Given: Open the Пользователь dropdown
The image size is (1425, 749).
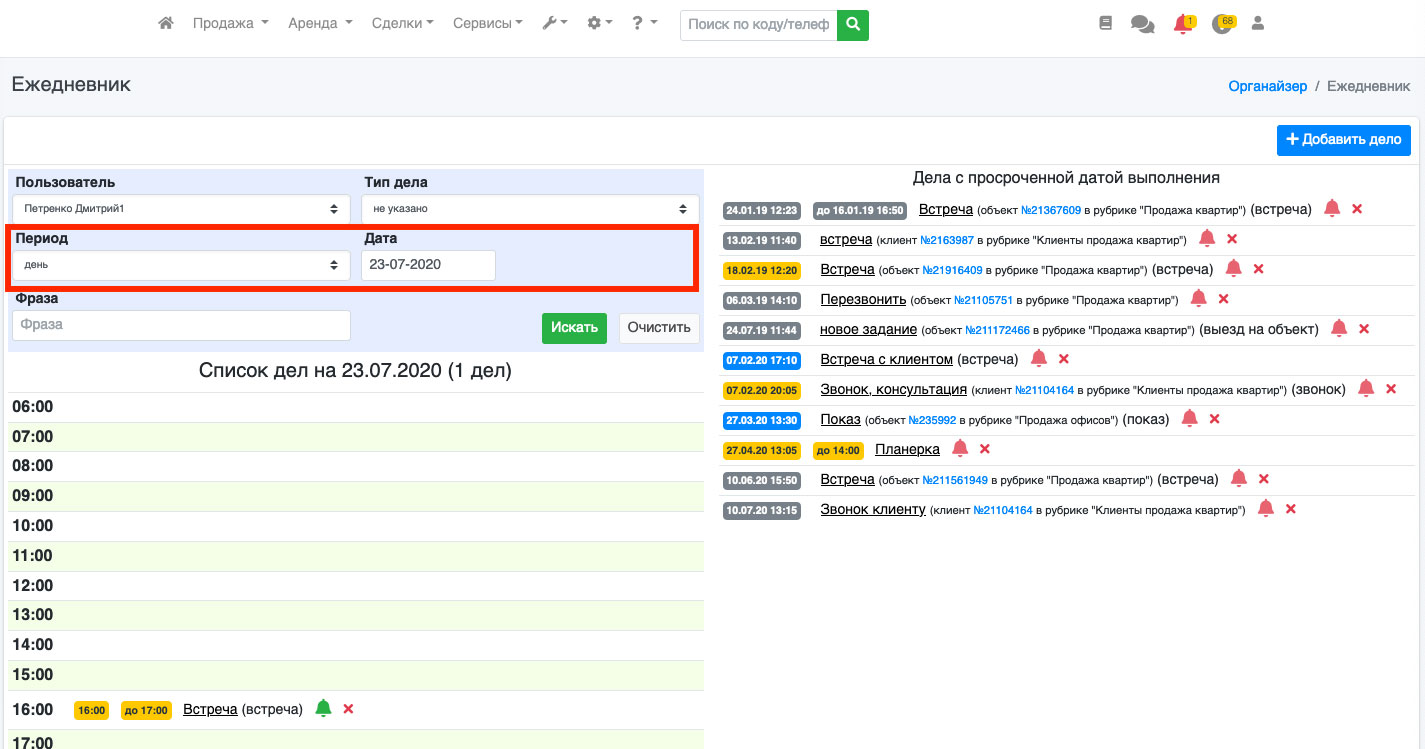Looking at the screenshot, I should [181, 209].
